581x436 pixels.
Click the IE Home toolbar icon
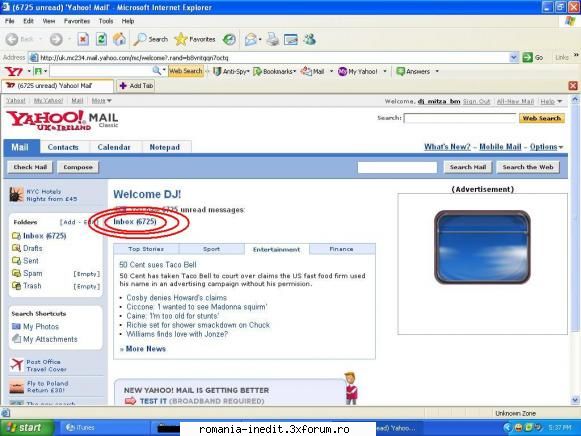point(119,39)
